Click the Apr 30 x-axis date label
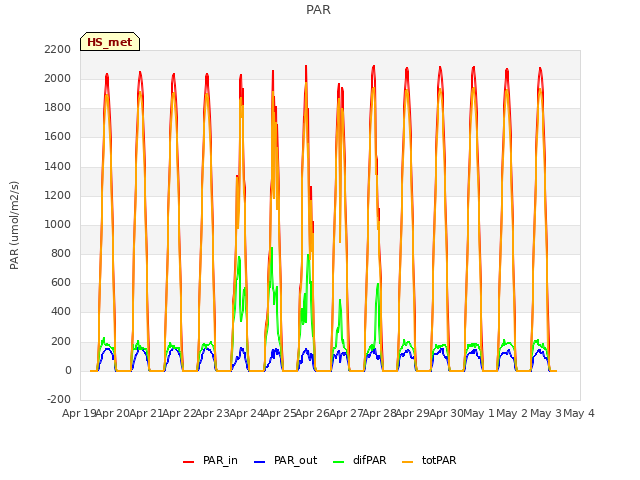 (x=446, y=413)
